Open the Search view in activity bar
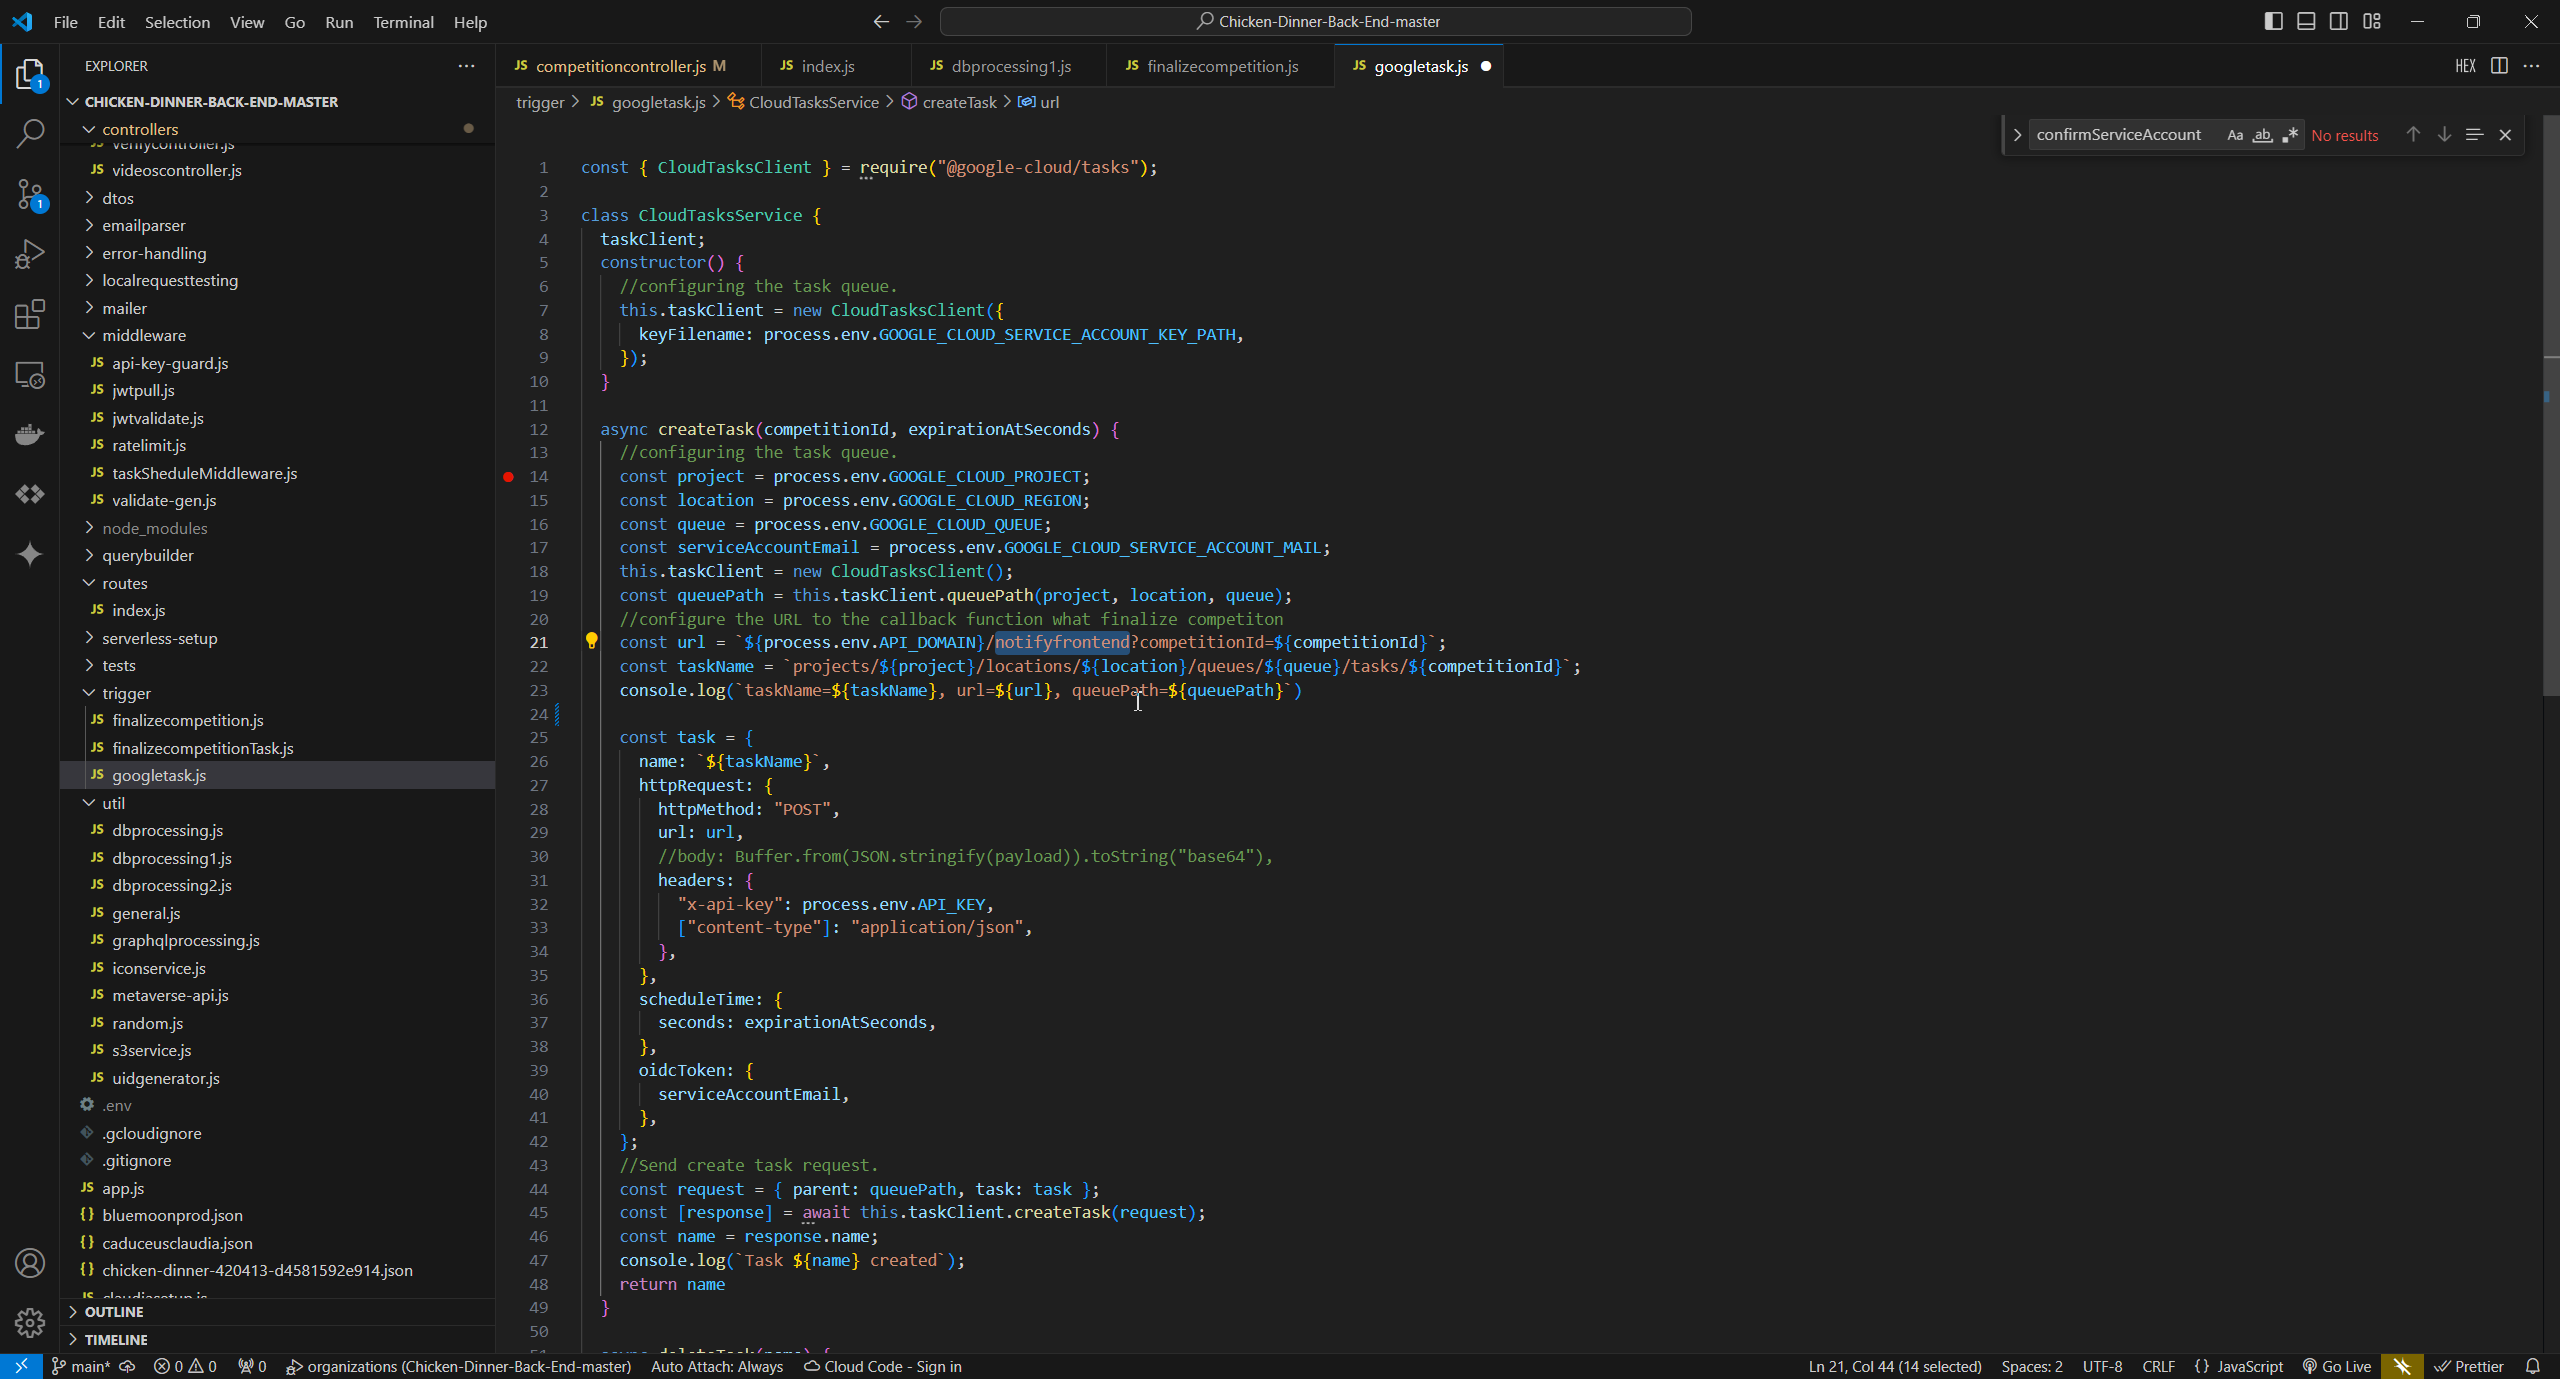This screenshot has height=1379, width=2560. 30,133
